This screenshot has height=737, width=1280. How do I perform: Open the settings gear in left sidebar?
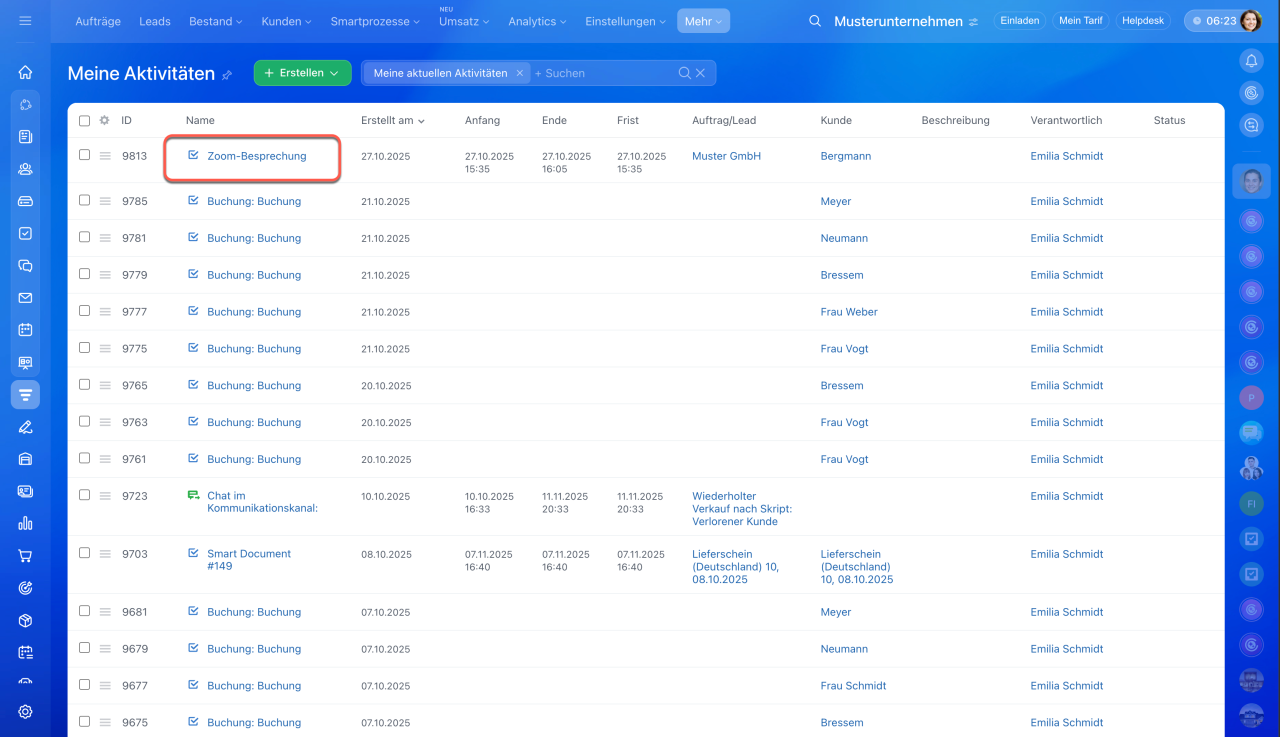coord(25,712)
